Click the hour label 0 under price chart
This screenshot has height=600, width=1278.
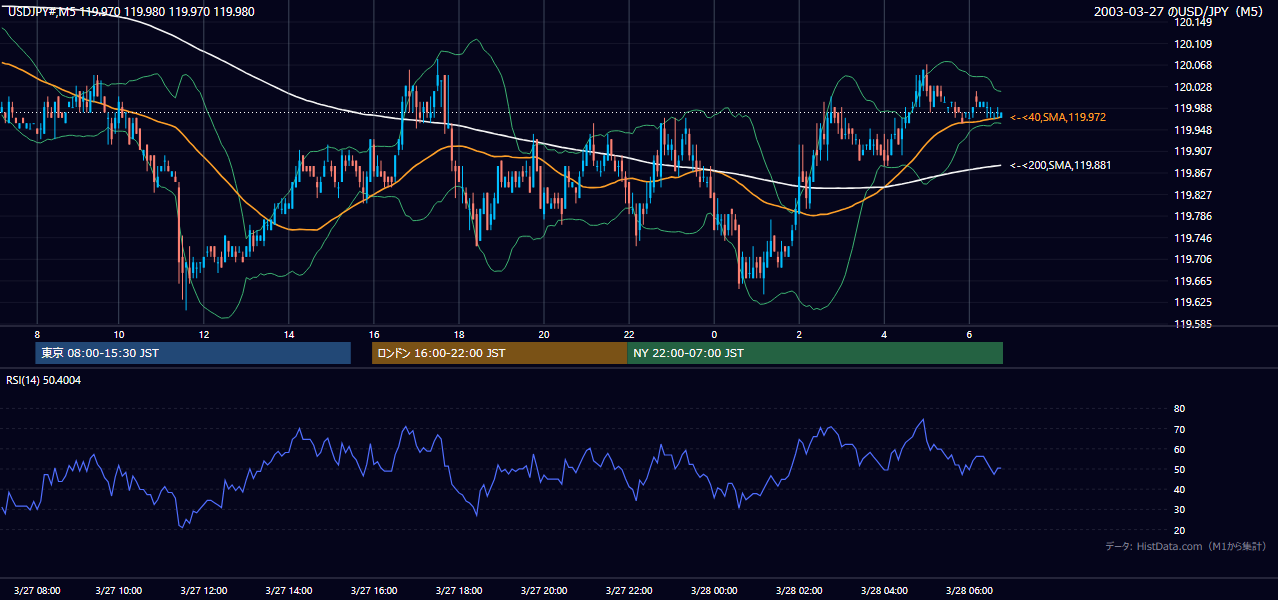click(x=714, y=333)
